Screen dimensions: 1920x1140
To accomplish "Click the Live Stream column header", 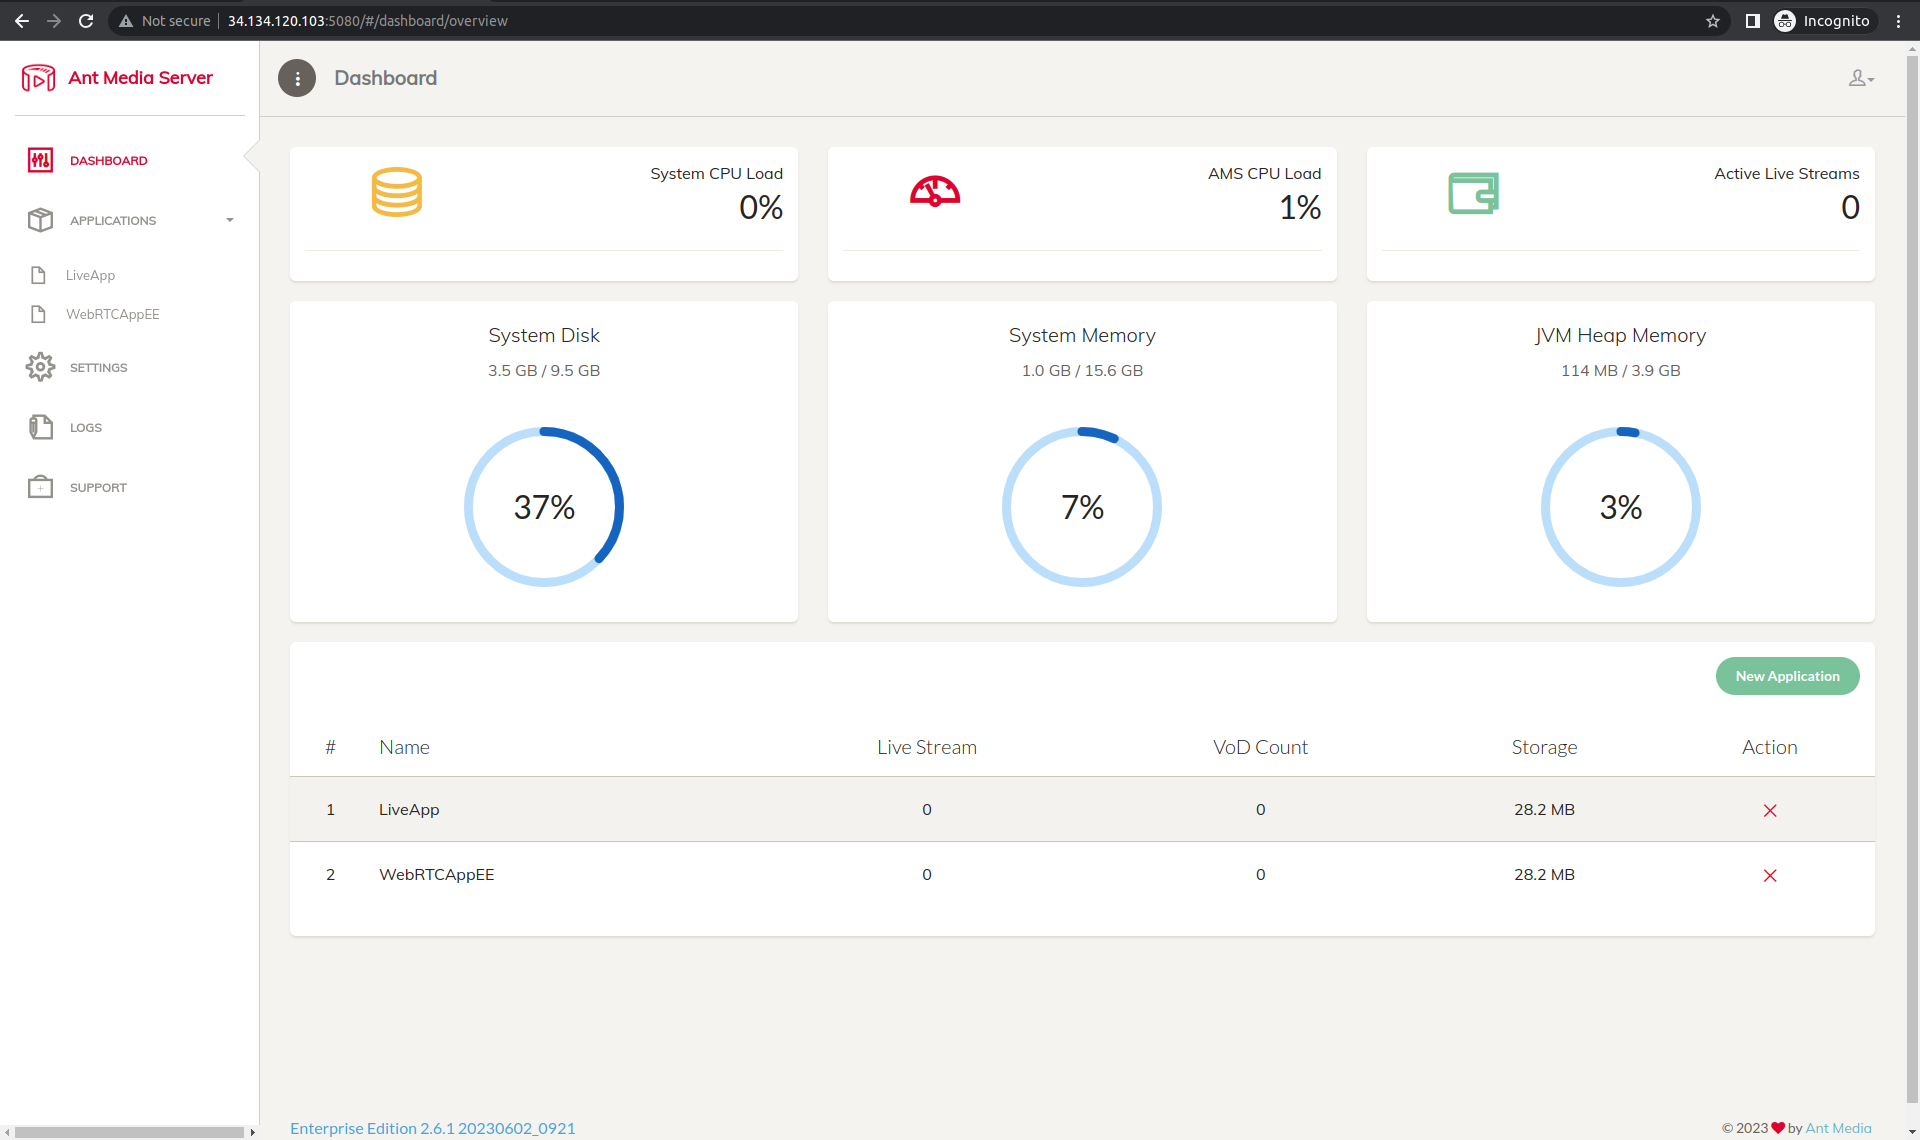I will [x=927, y=747].
